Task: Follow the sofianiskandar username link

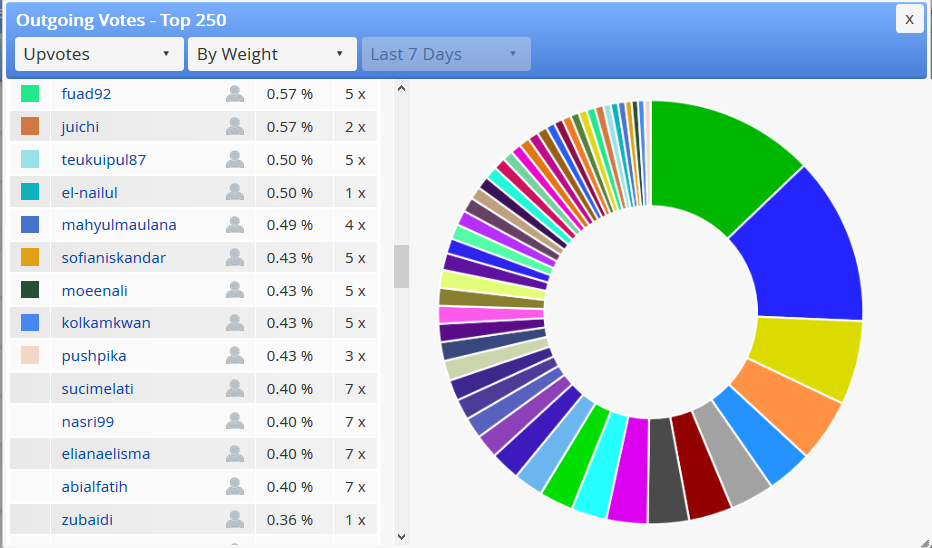Action: click(114, 257)
